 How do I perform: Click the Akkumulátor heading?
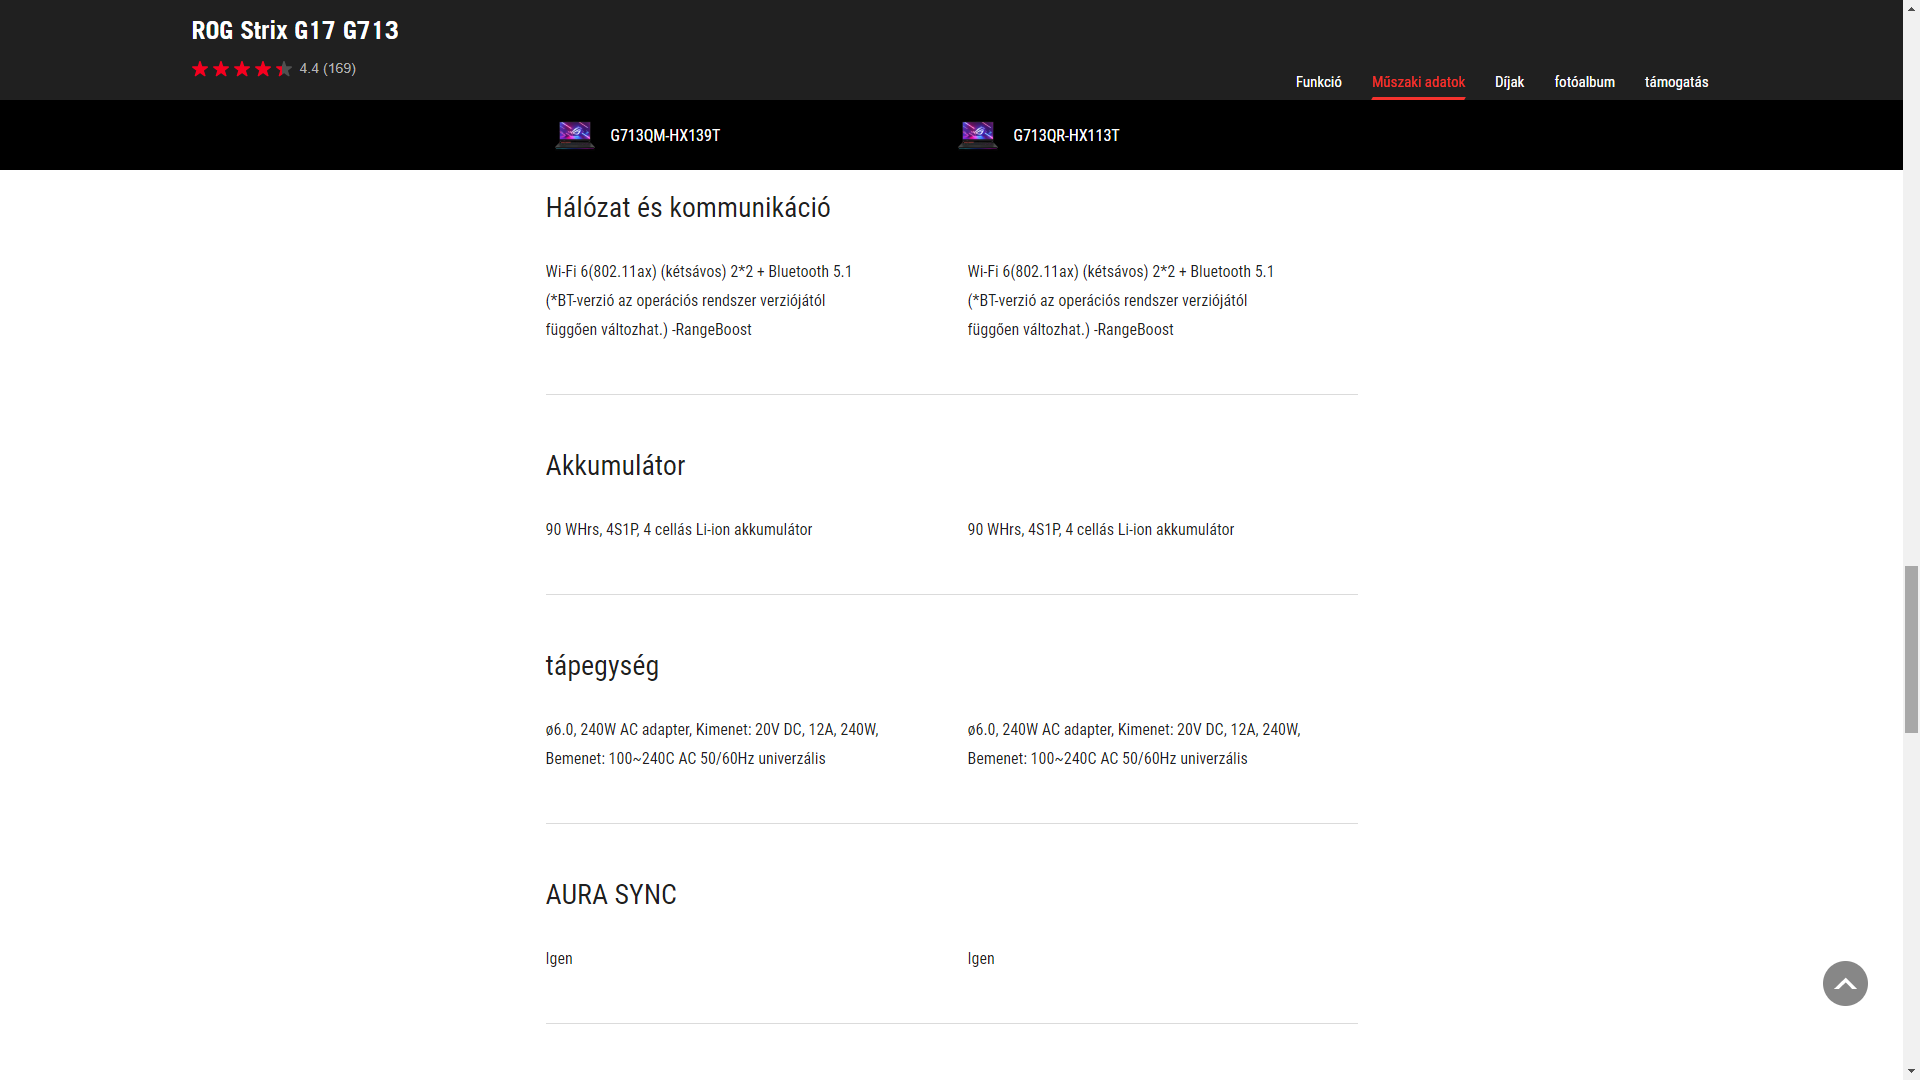615,465
